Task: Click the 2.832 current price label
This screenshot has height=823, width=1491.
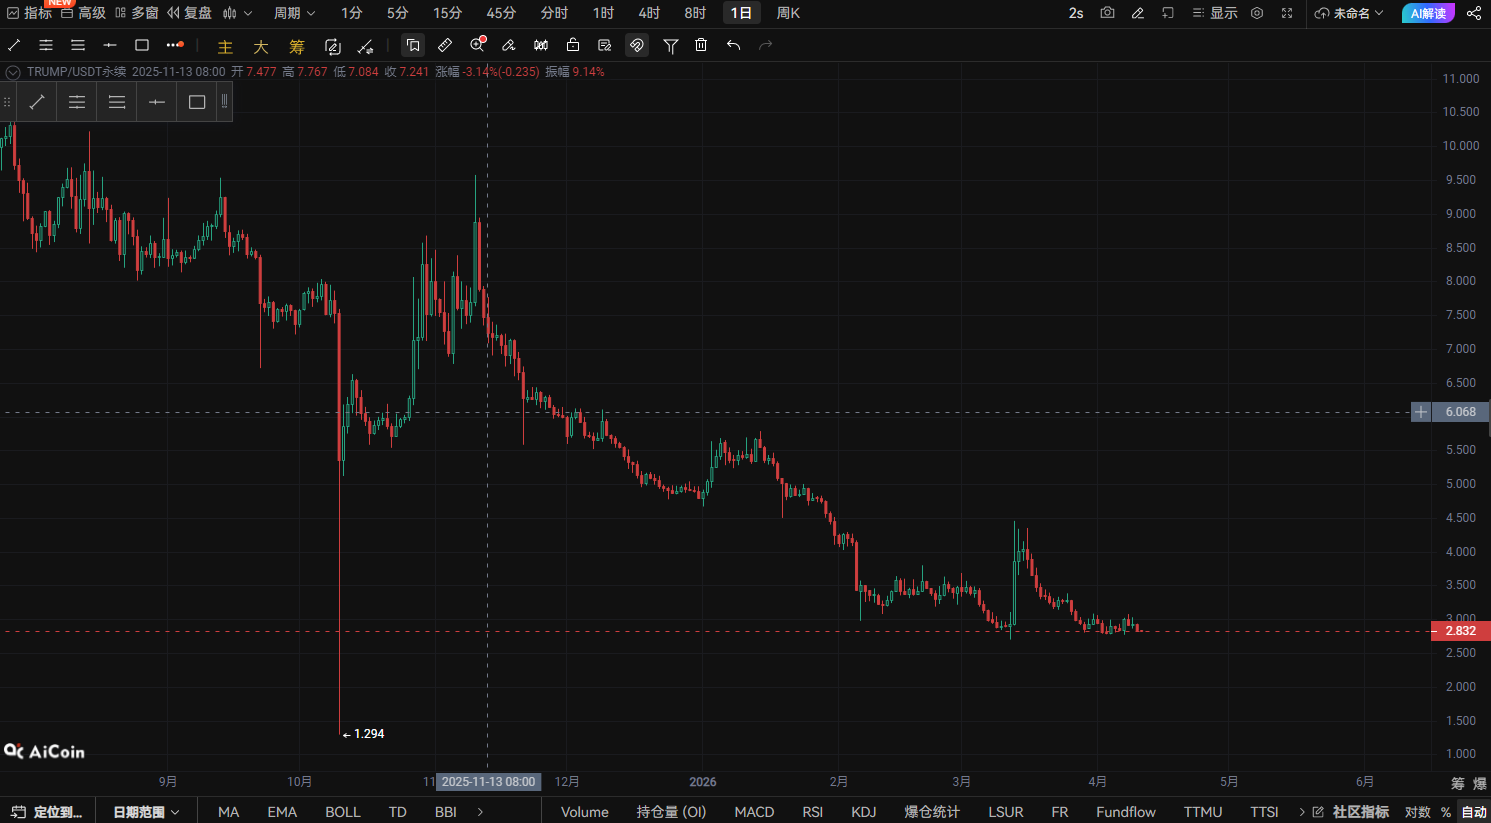Action: [1461, 631]
